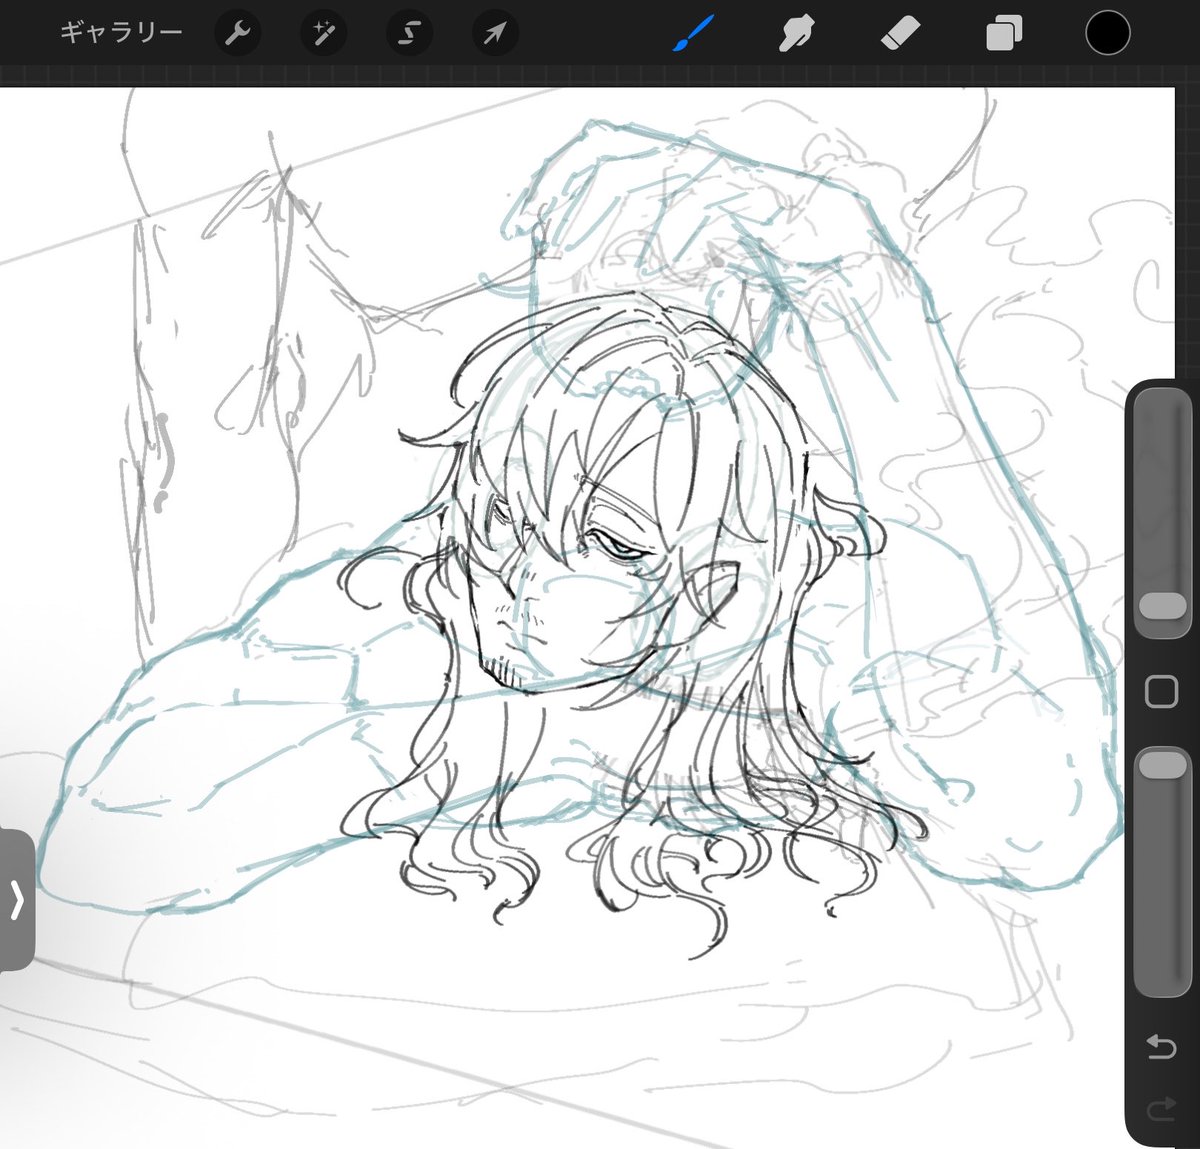Click the brush opacity slider handle
This screenshot has height=1149, width=1200.
click(1162, 766)
